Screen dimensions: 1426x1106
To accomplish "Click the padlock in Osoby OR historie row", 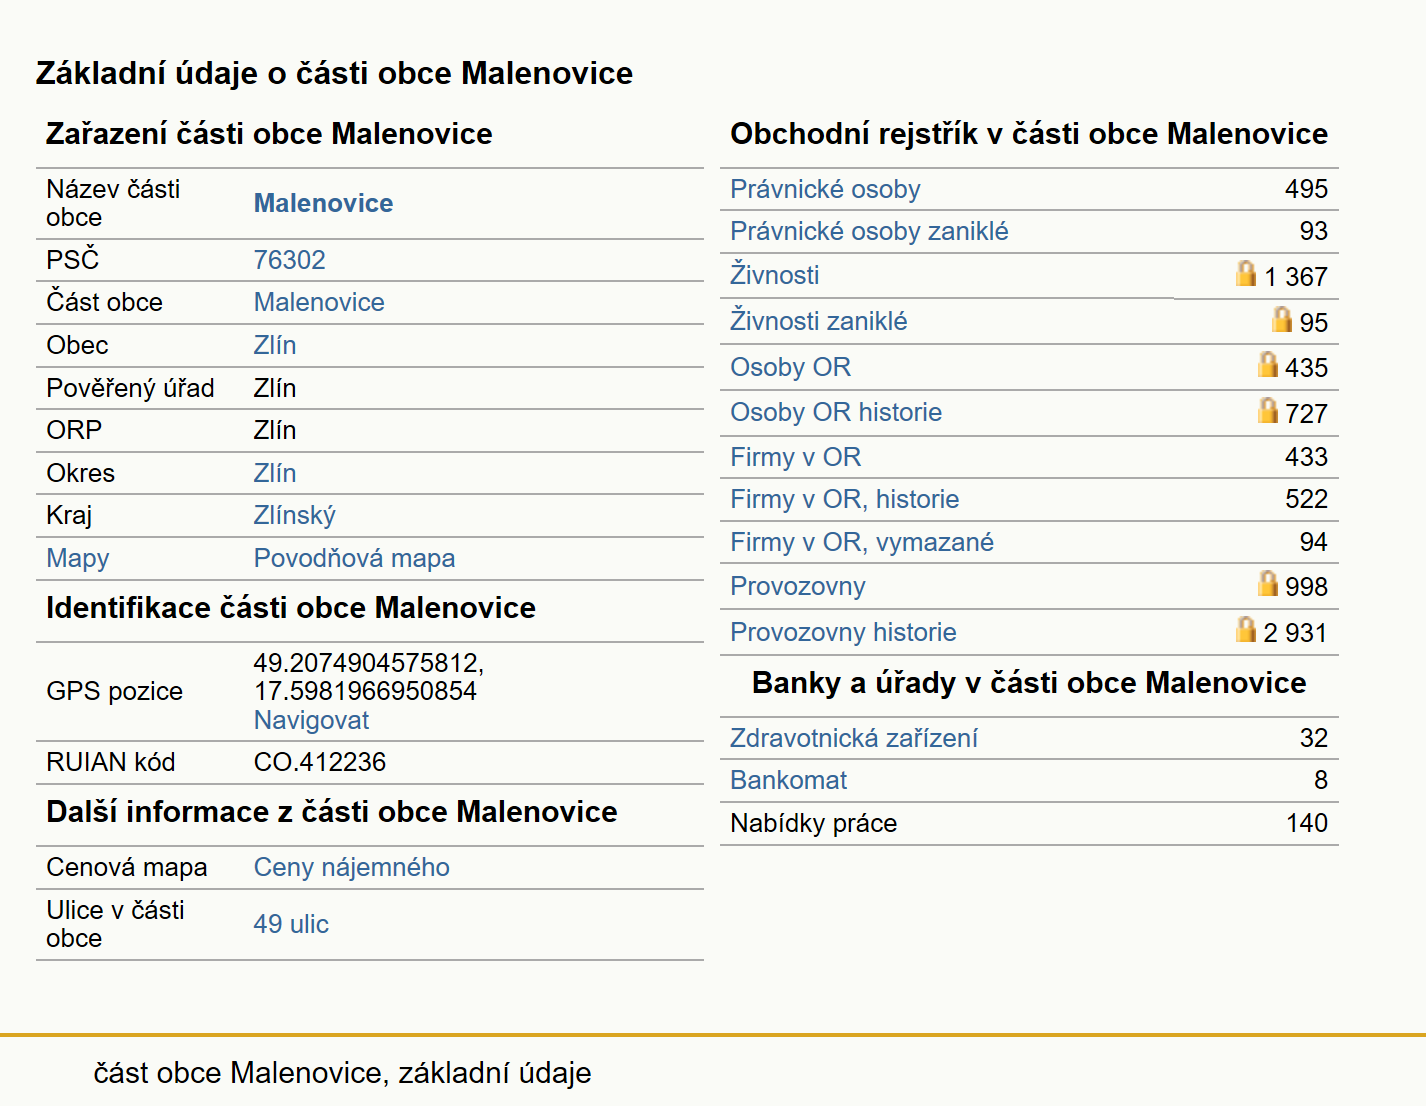I will click(1268, 410).
